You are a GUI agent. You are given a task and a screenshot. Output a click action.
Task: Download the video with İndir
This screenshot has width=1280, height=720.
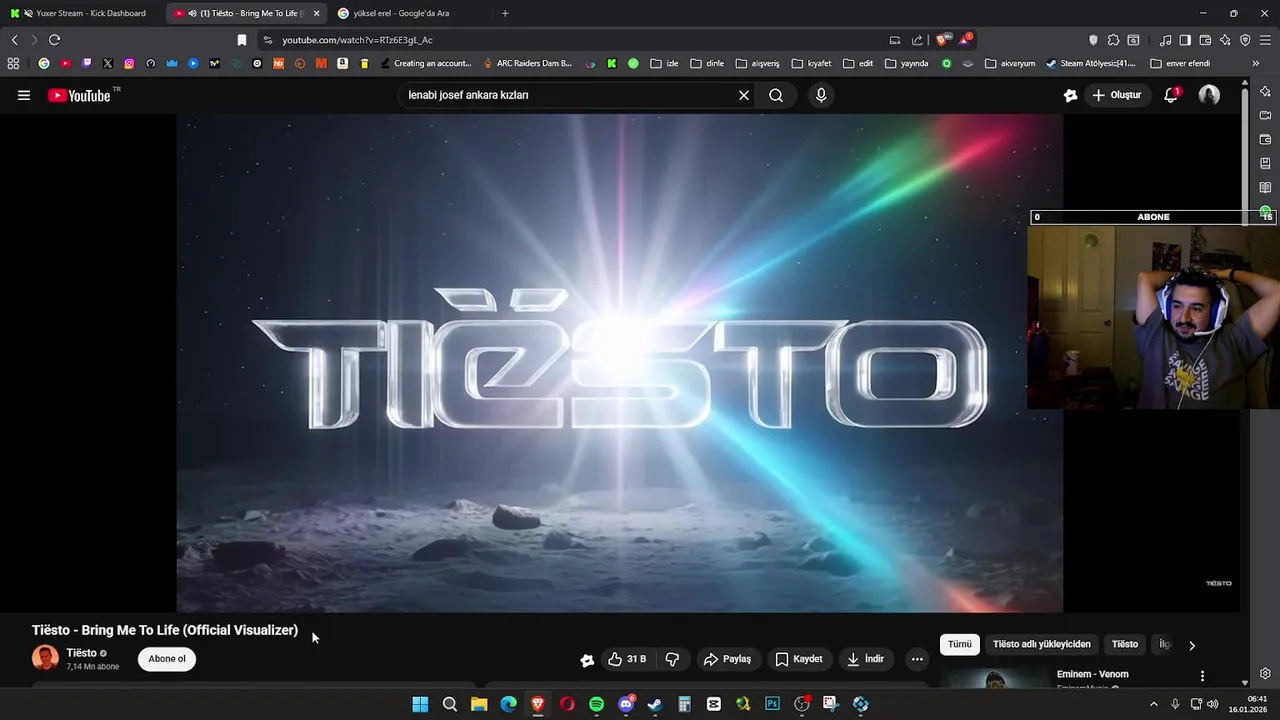(865, 659)
